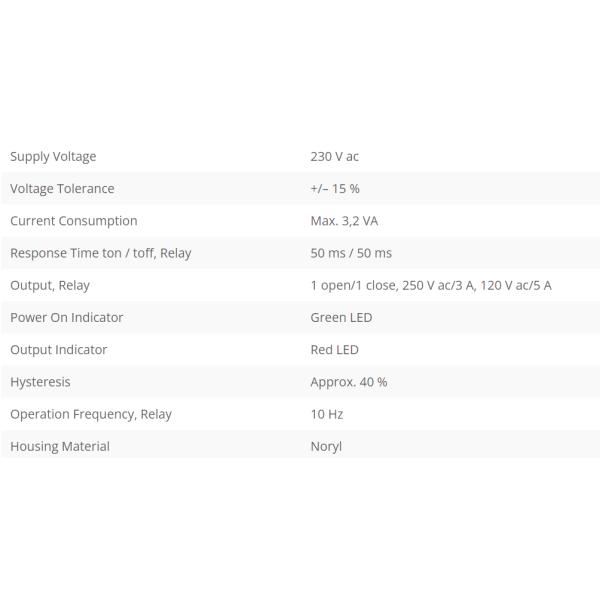Click the Hysteresis label
Viewport: 600px width, 600px height.
tap(40, 382)
